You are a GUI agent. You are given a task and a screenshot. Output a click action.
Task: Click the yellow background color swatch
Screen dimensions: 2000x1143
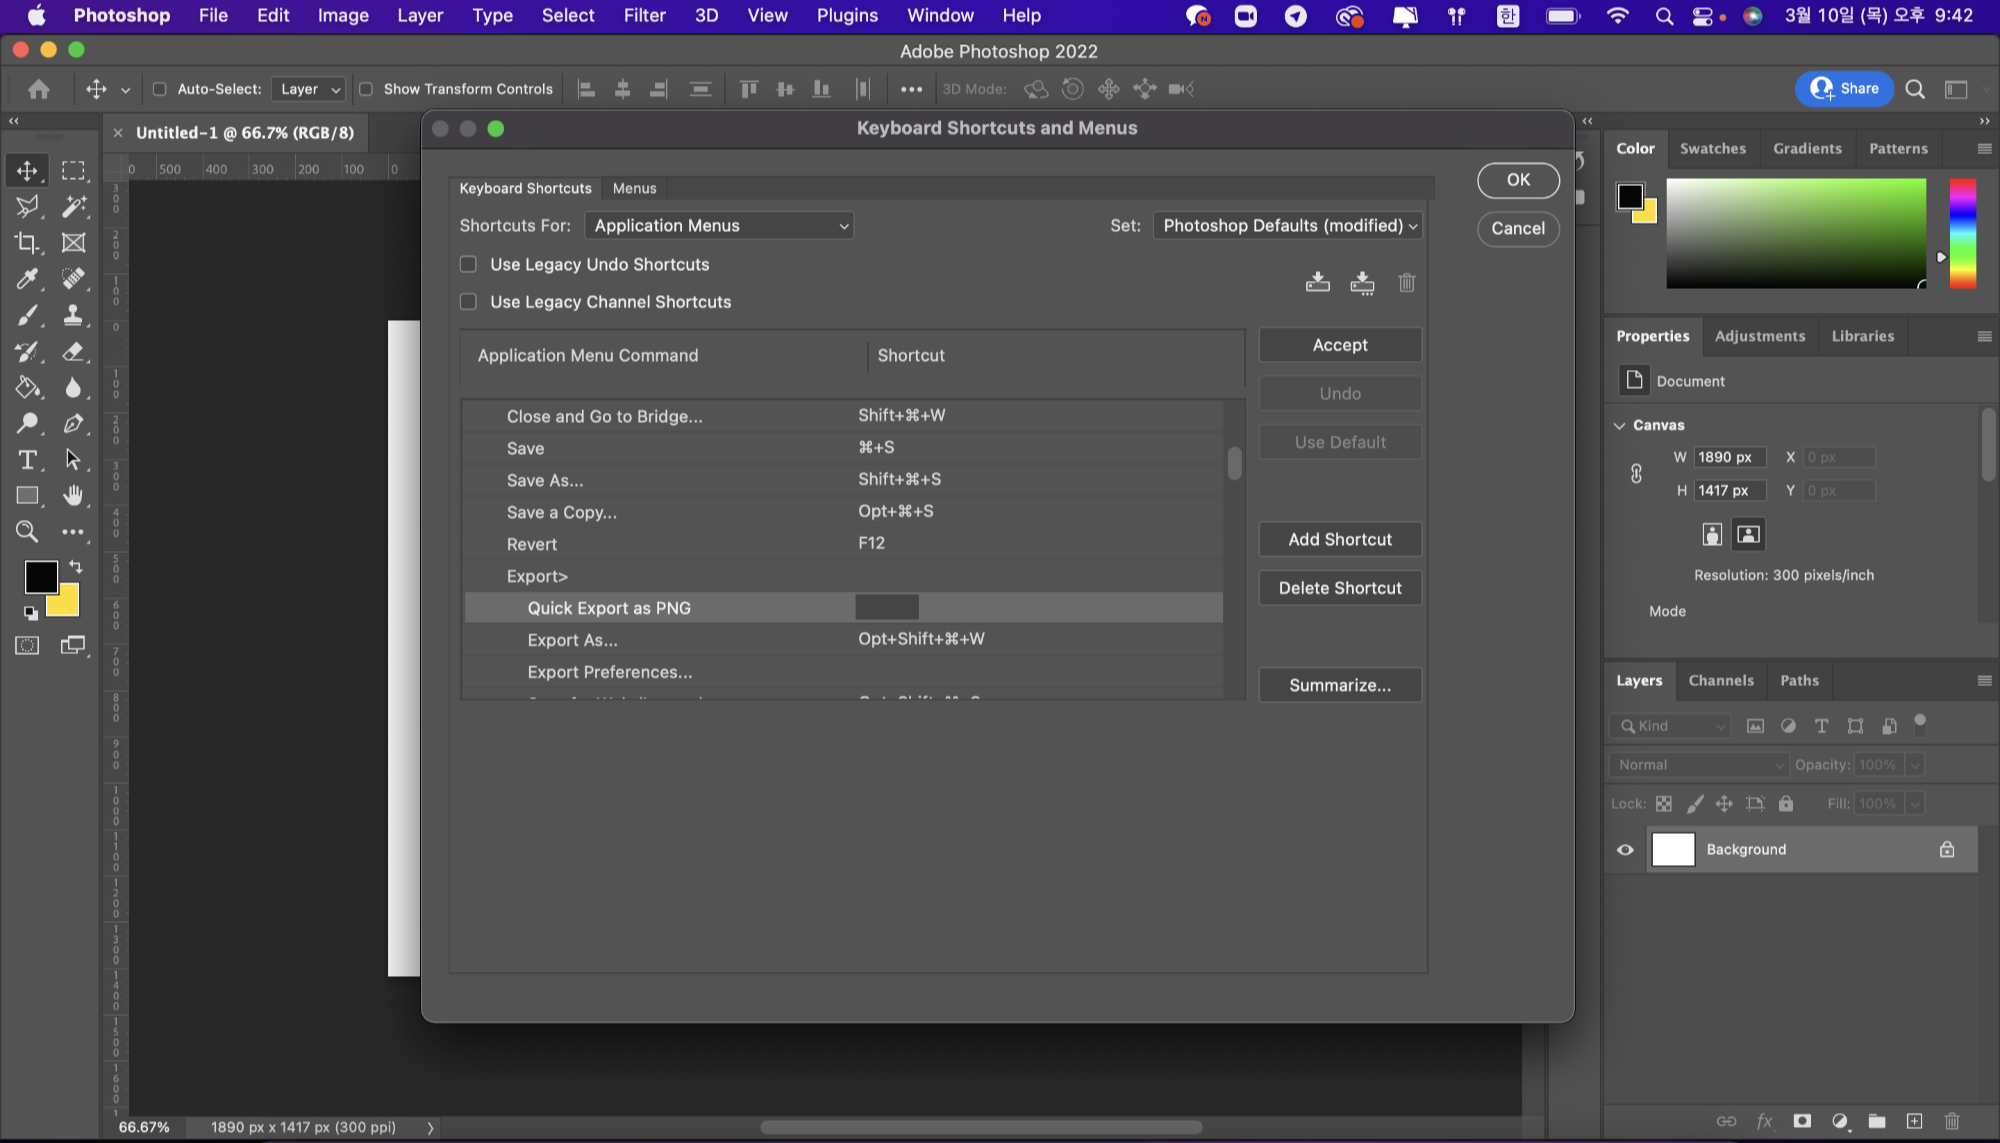[x=67, y=605]
